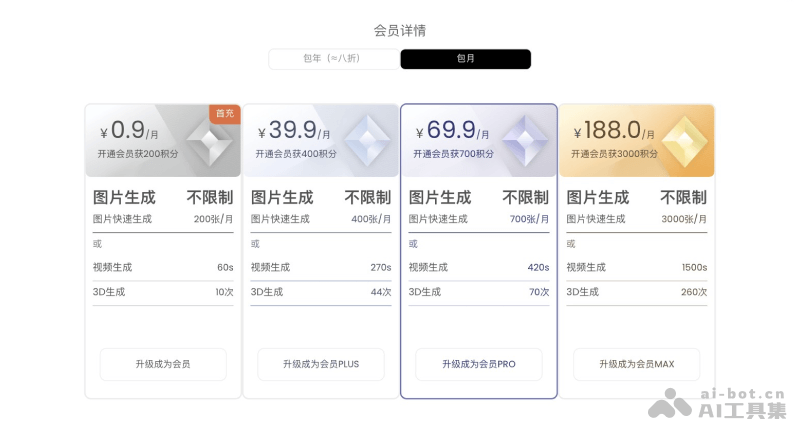Select the ¥188.0/月 plan header card
This screenshot has height=433, width=800.
coord(614,141)
